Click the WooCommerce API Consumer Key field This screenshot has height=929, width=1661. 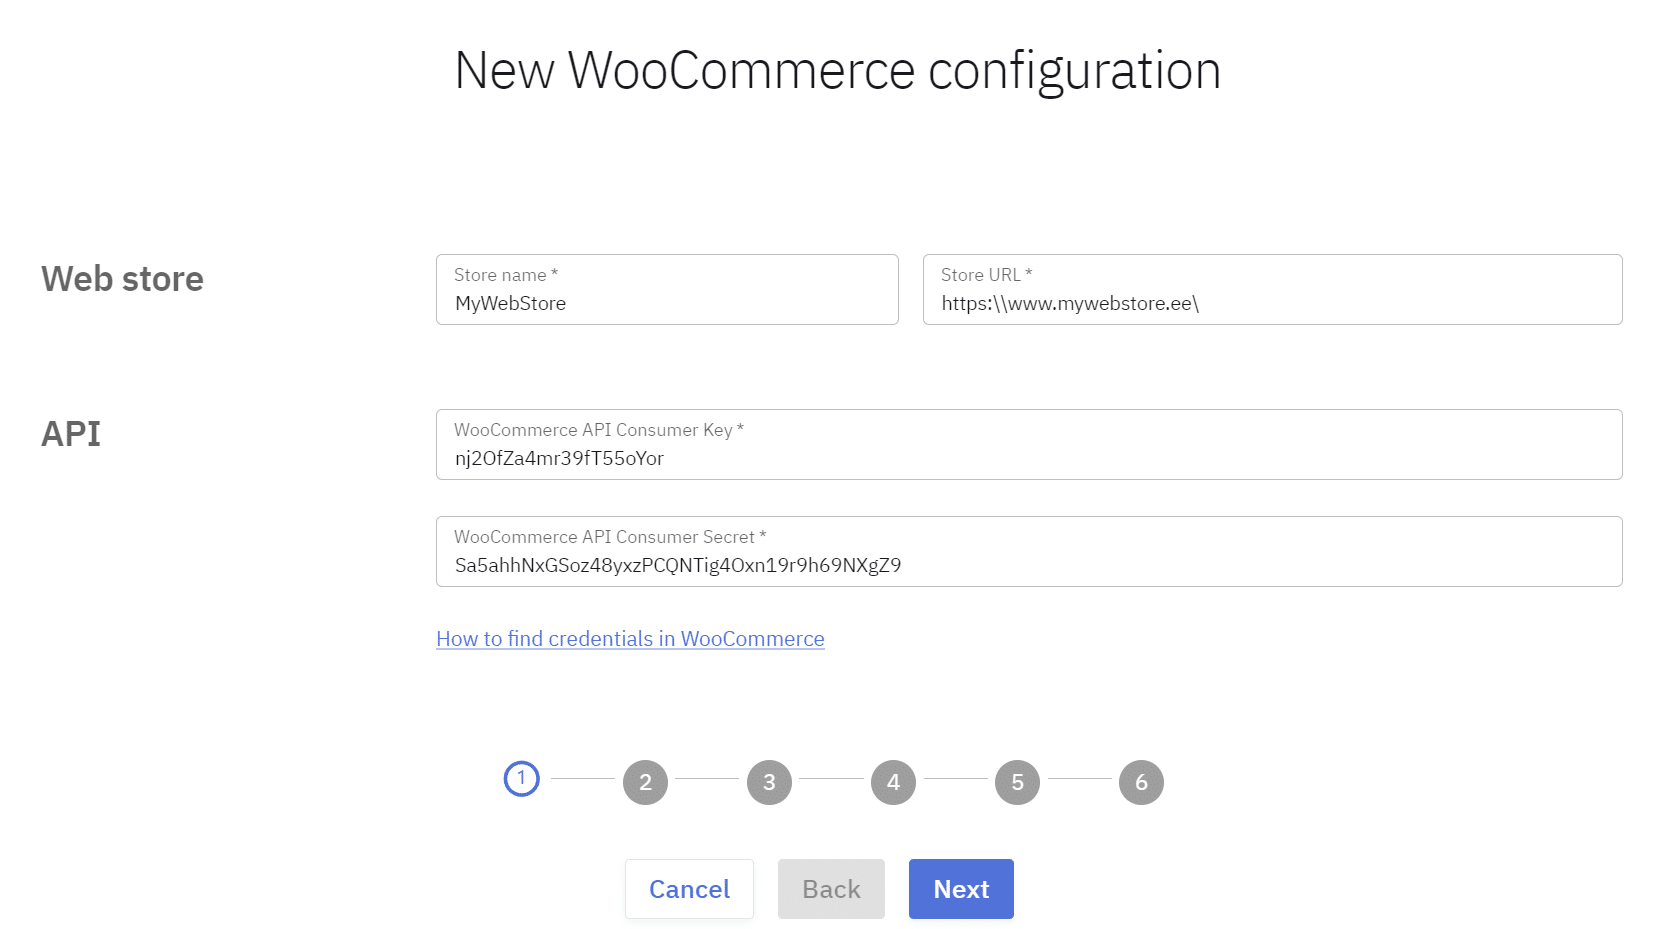[1028, 458]
